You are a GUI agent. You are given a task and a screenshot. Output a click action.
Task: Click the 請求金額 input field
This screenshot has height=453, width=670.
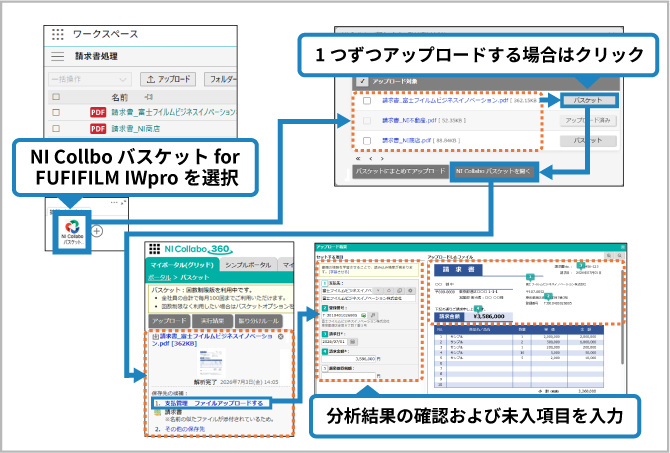point(348,359)
